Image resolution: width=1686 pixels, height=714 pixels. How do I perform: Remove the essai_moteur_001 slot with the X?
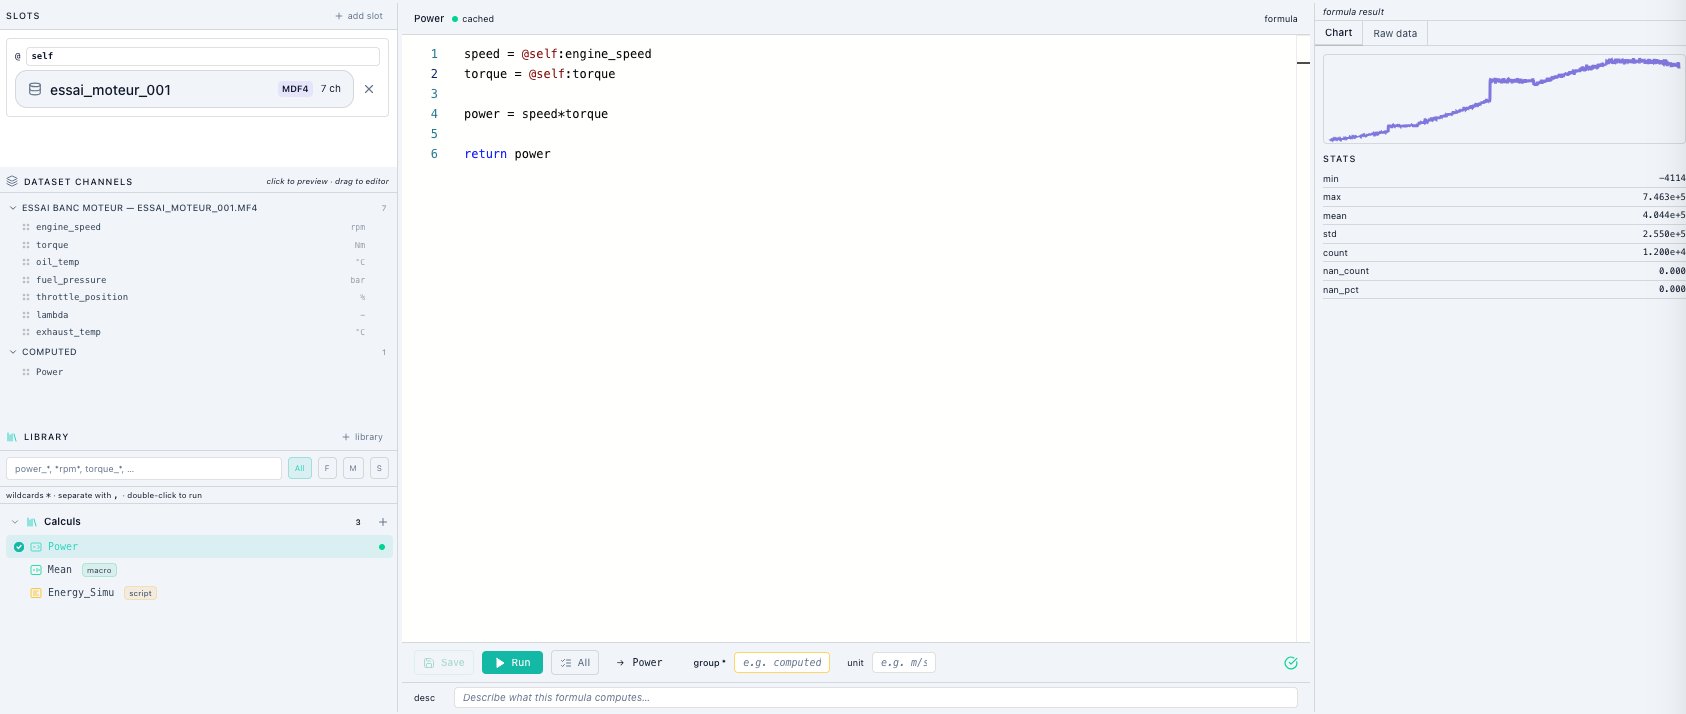(369, 89)
